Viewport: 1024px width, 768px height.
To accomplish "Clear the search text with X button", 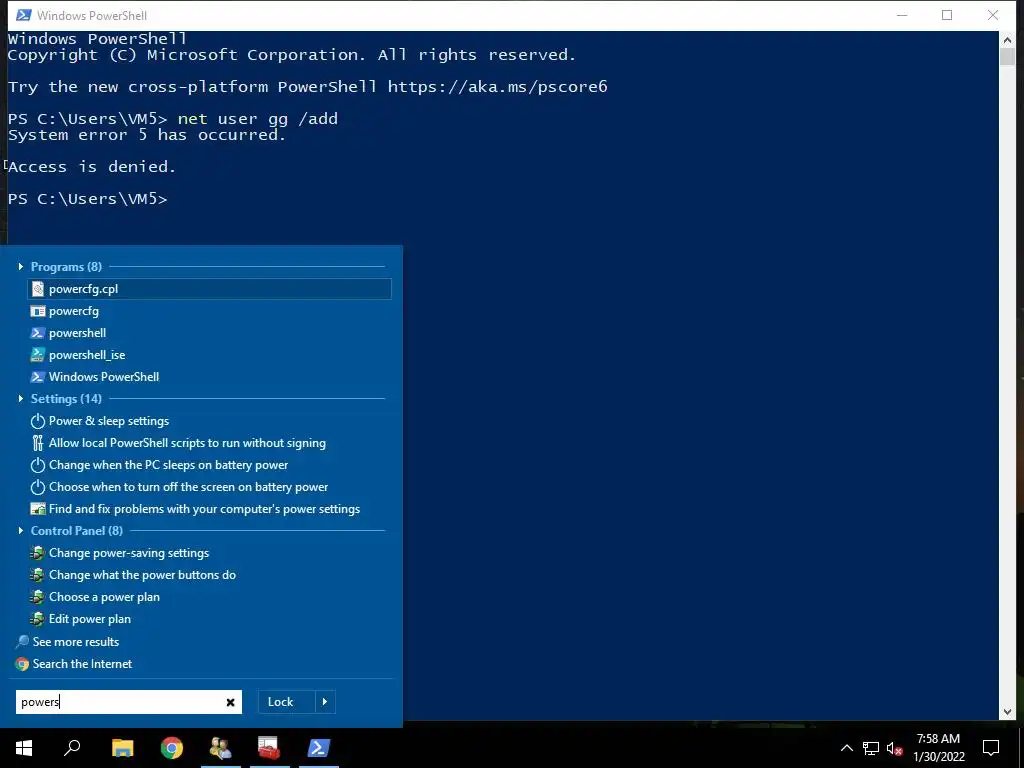I will (231, 702).
